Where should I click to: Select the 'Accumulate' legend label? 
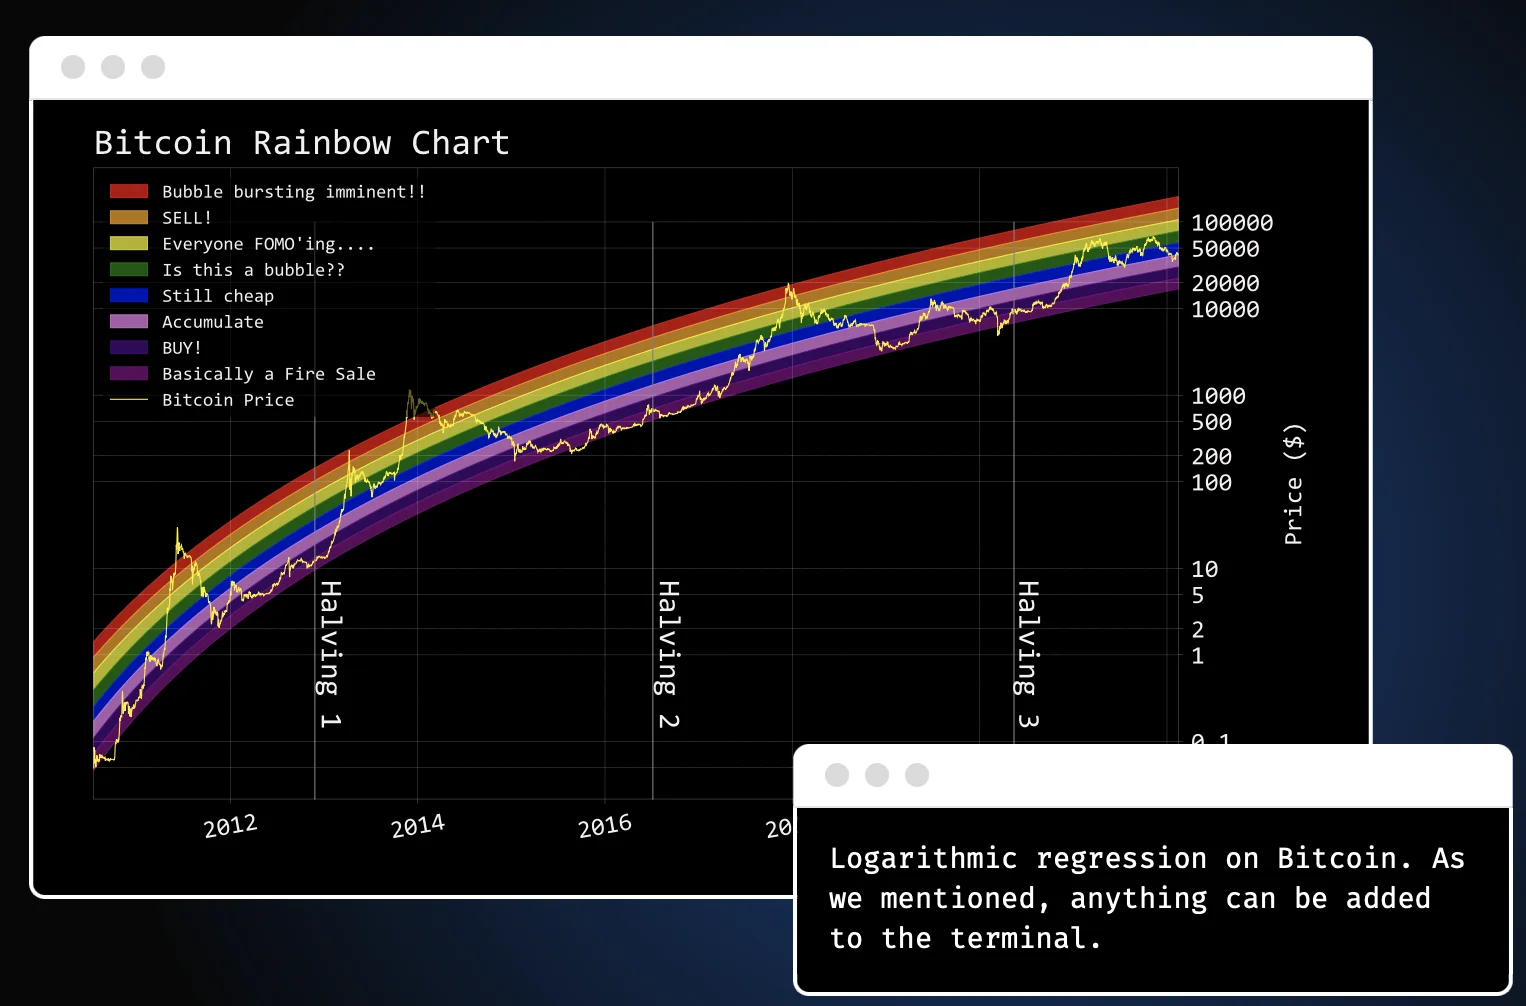click(x=213, y=321)
